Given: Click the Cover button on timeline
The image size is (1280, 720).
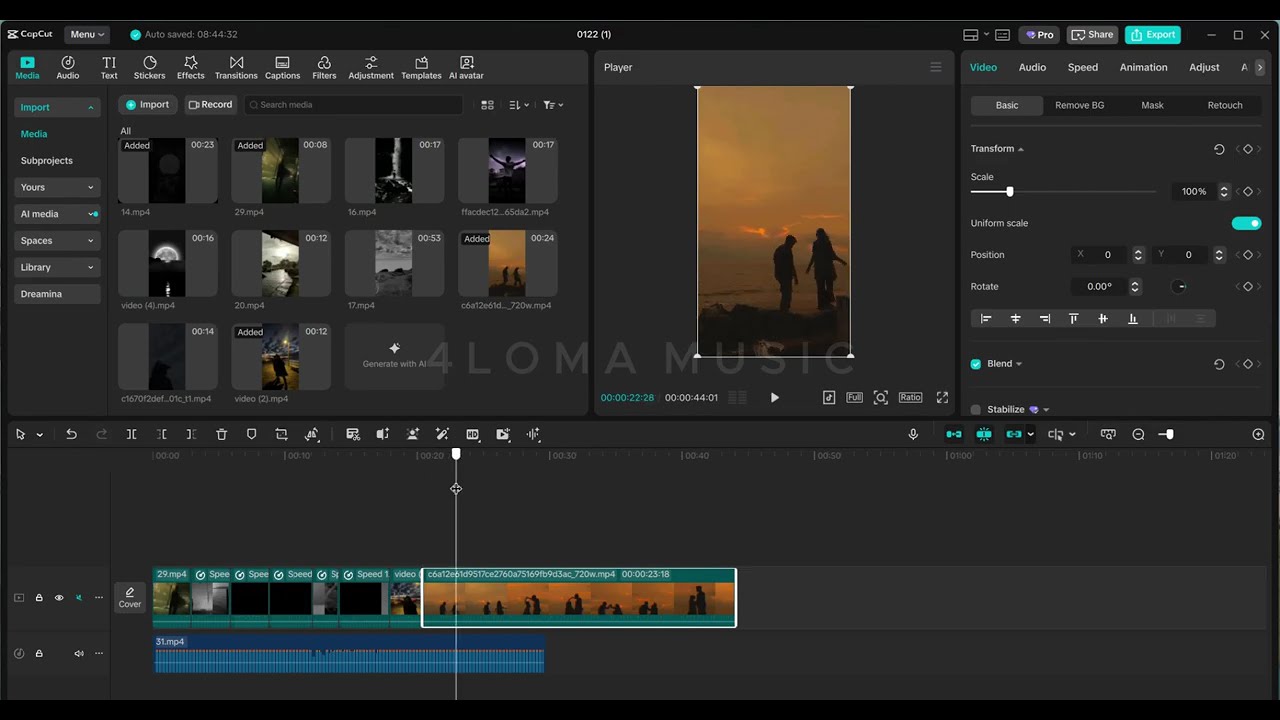Looking at the screenshot, I should 130,598.
